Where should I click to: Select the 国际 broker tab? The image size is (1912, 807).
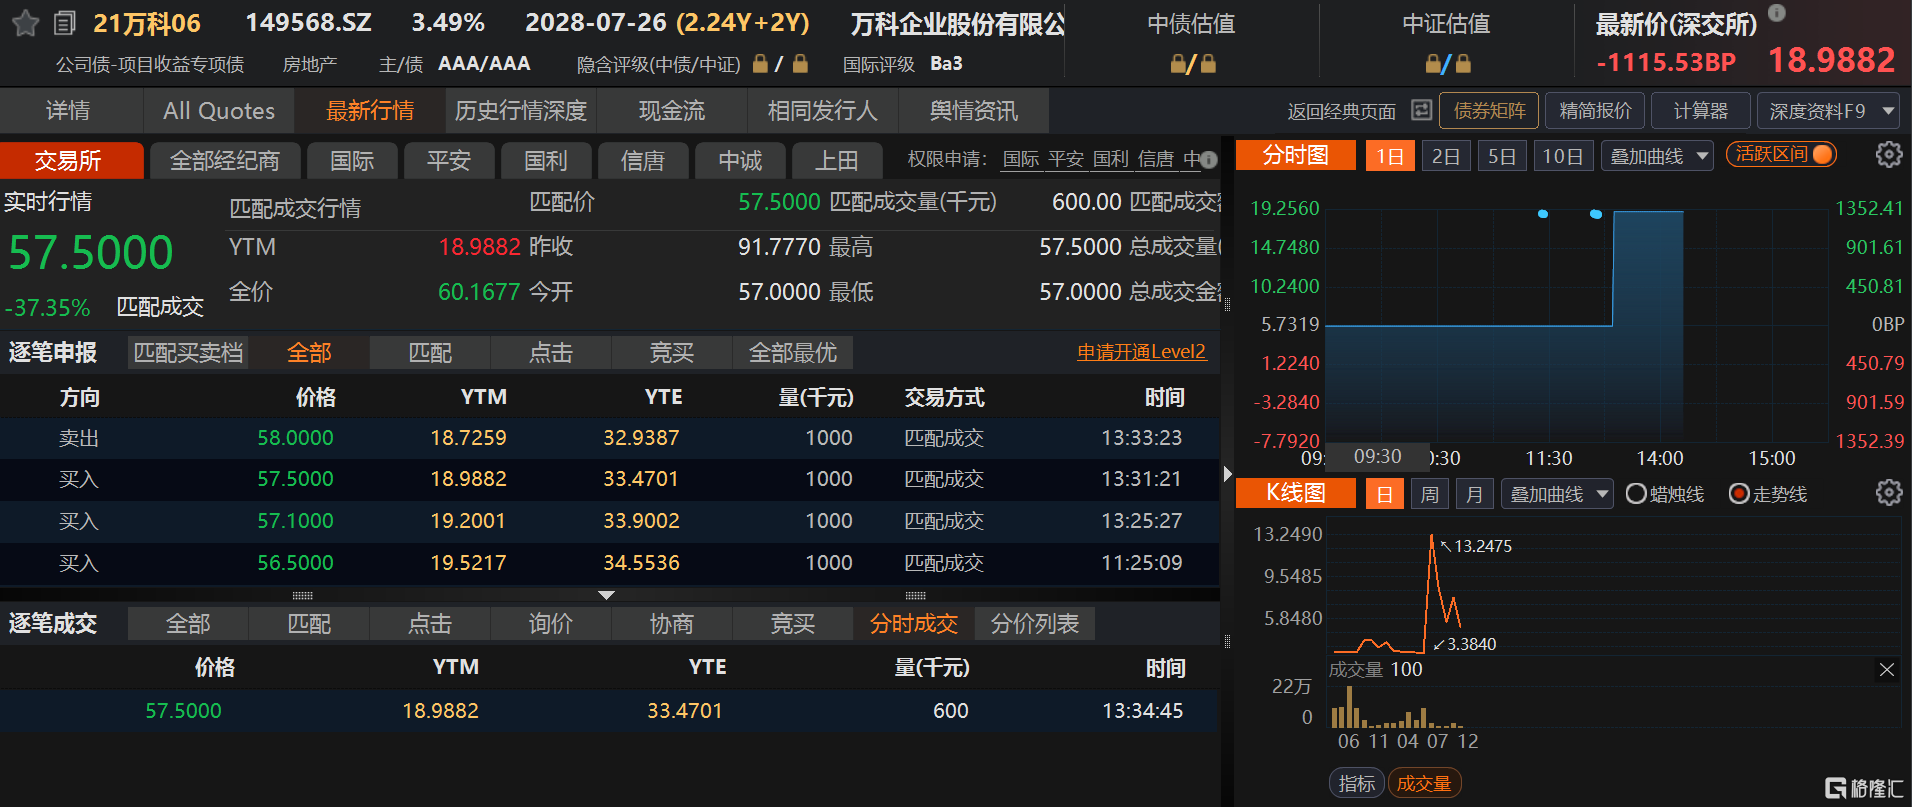352,161
